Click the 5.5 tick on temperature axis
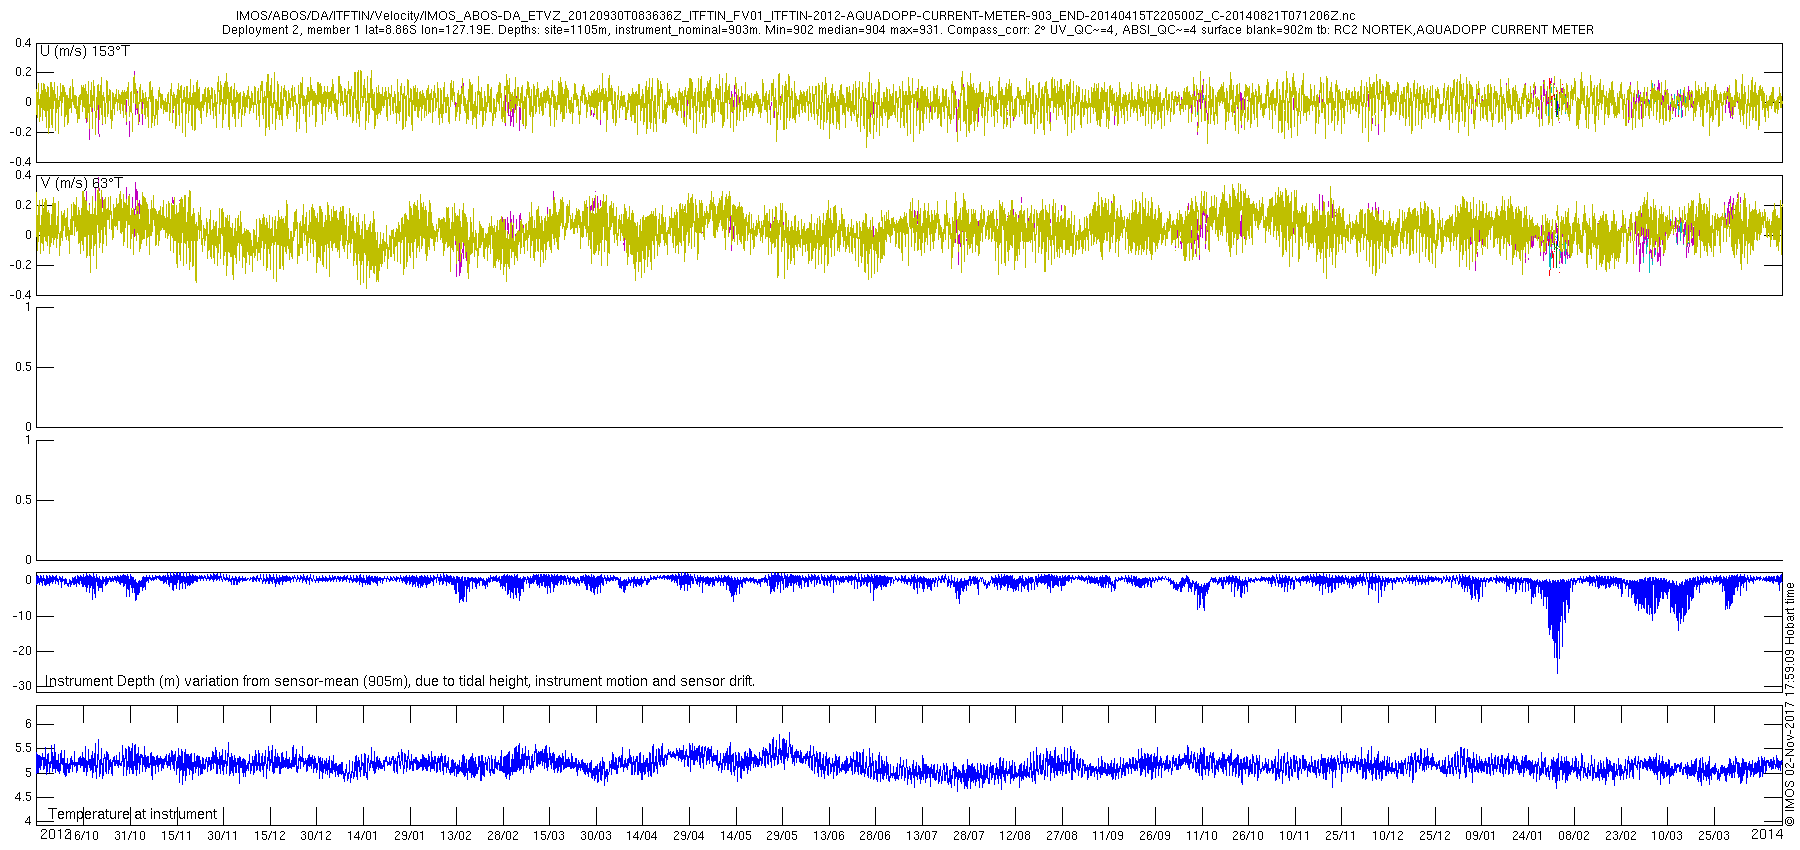 [x=24, y=748]
